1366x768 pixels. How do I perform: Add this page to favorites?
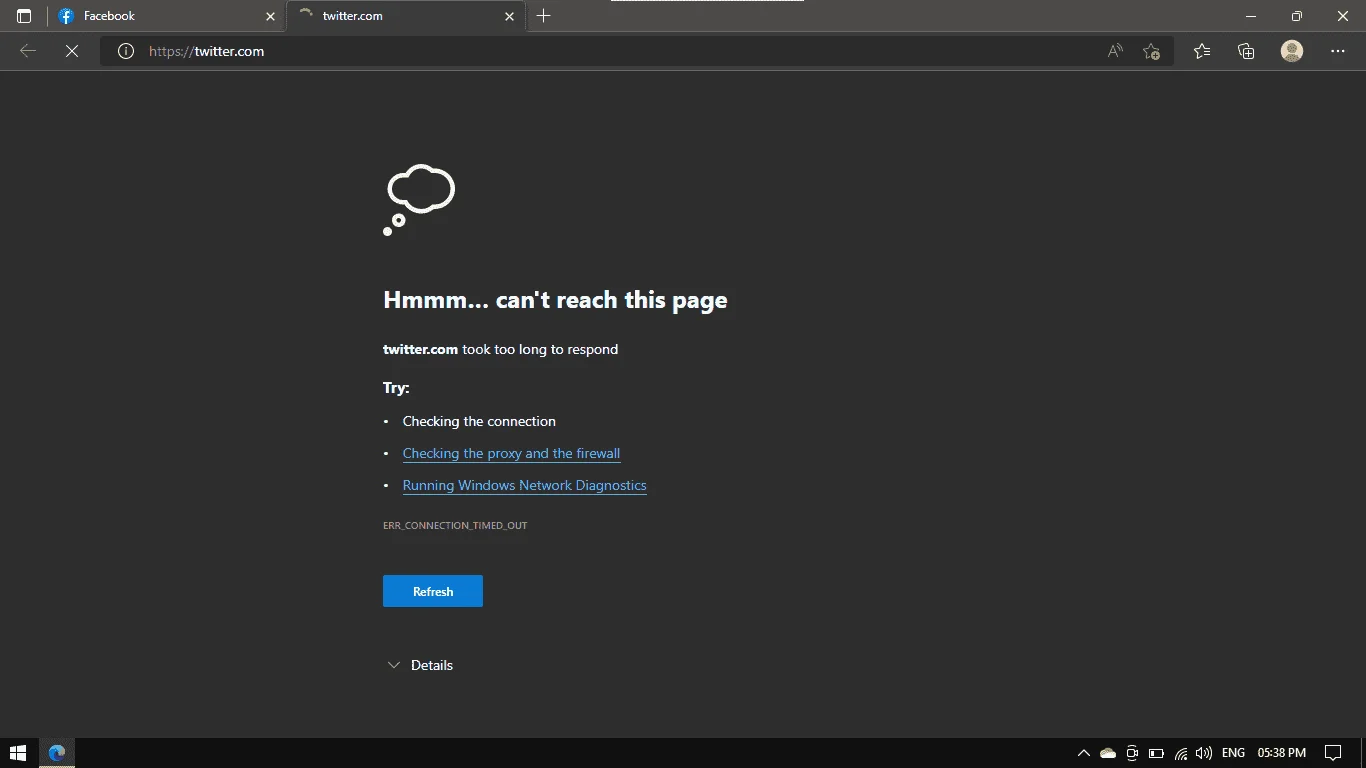pyautogui.click(x=1151, y=51)
